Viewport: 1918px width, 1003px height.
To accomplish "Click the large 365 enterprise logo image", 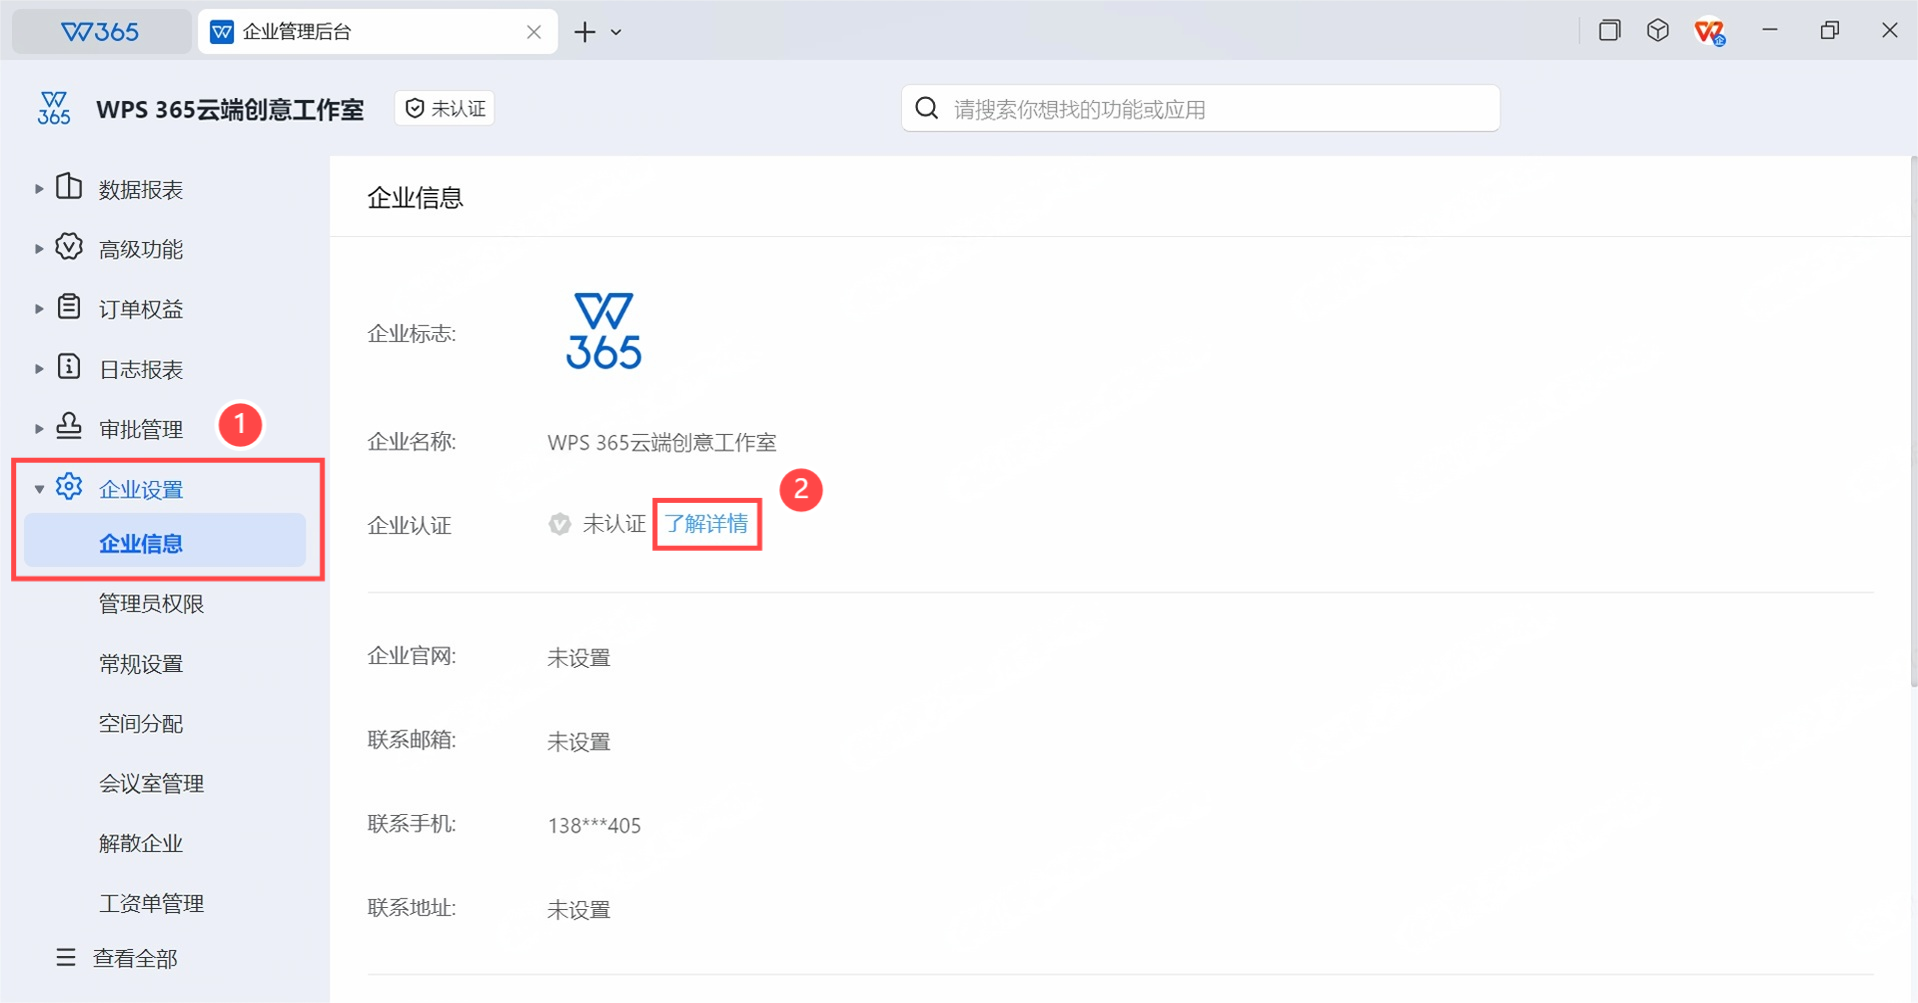I will pos(604,331).
